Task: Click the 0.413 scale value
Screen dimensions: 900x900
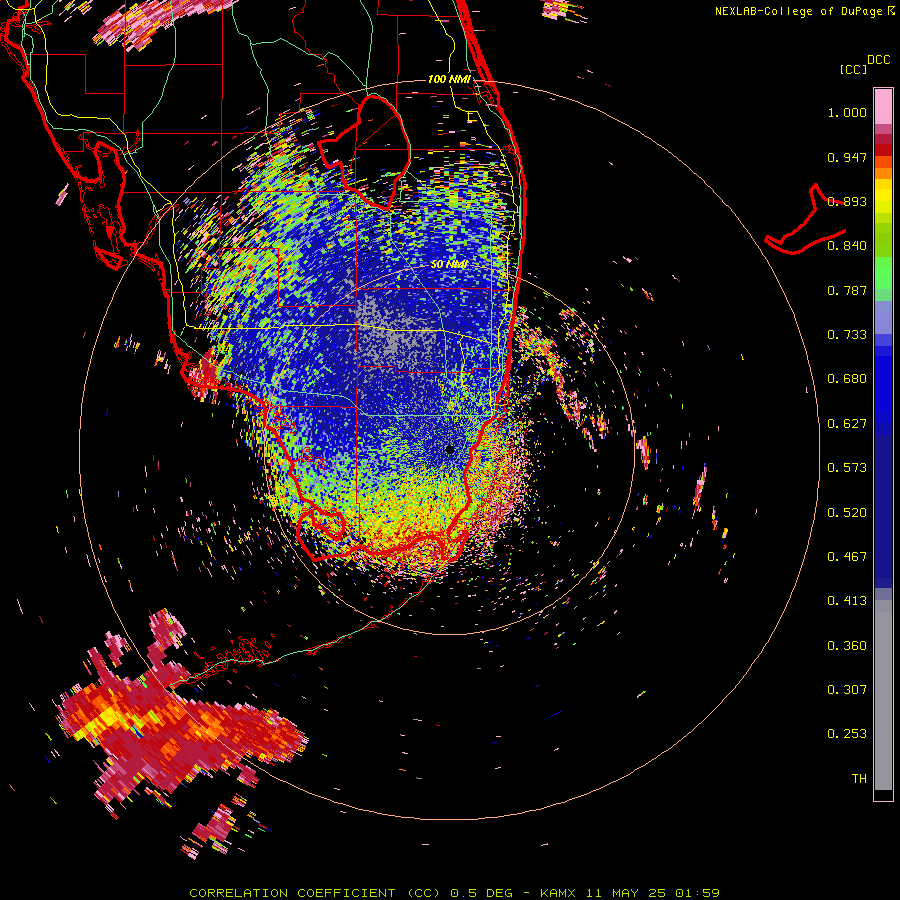Action: click(847, 601)
